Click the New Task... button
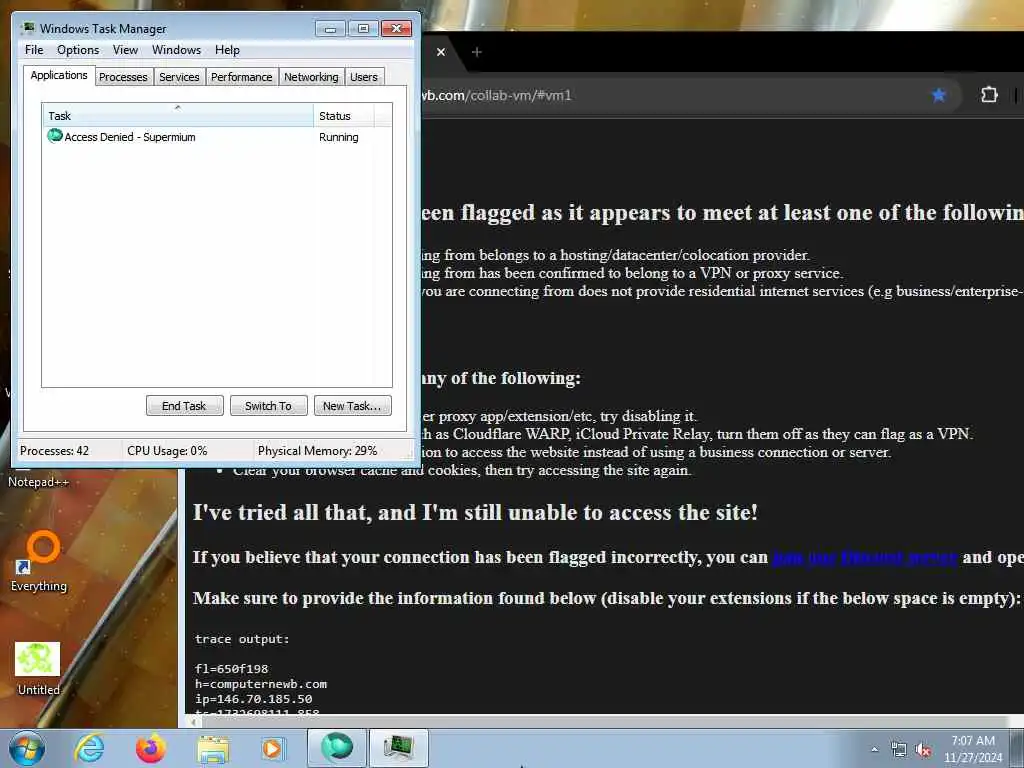This screenshot has width=1024, height=768. (352, 406)
